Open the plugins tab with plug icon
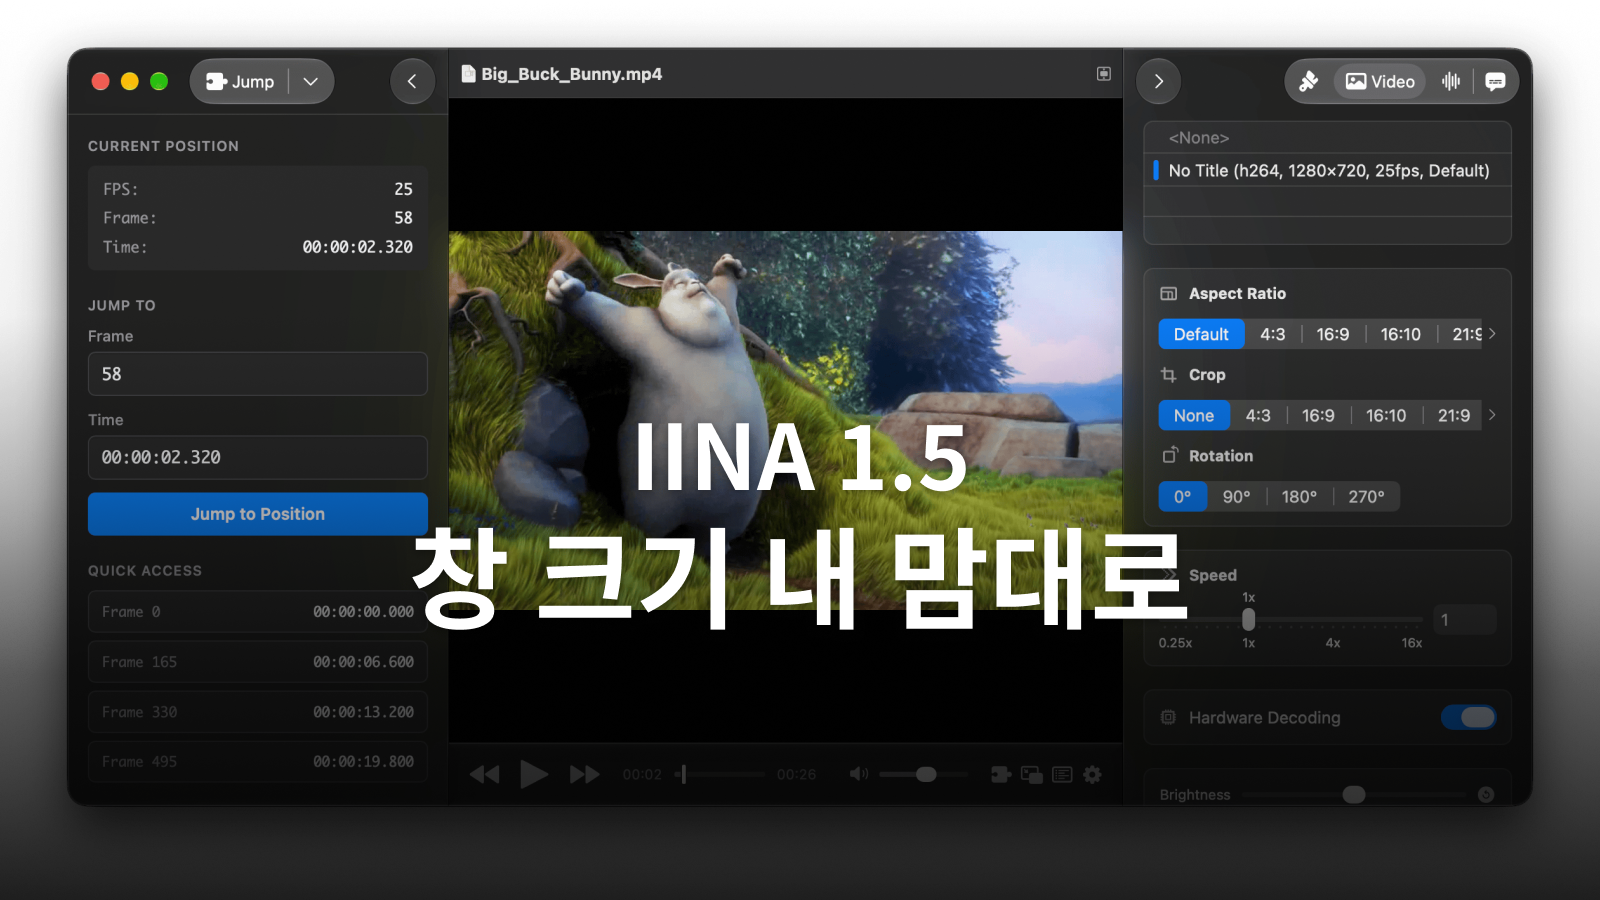1600x900 pixels. tap(1308, 81)
